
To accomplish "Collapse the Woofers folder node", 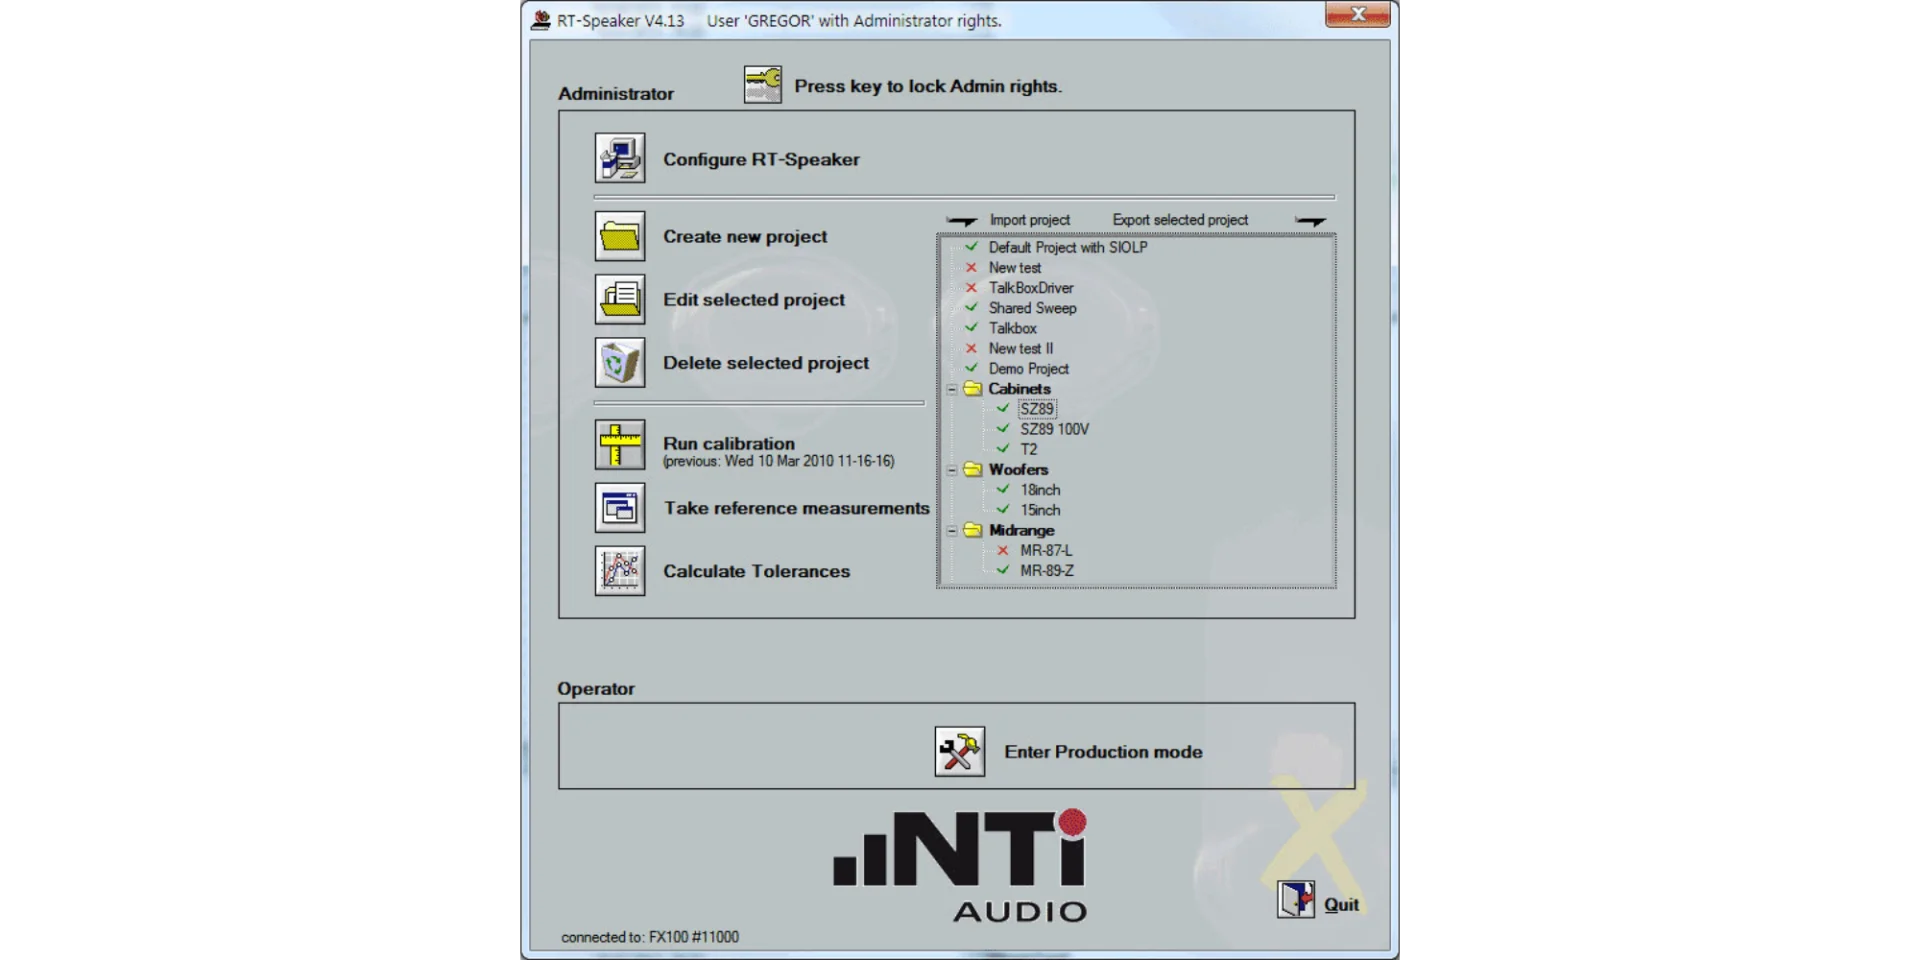I will (x=952, y=470).
